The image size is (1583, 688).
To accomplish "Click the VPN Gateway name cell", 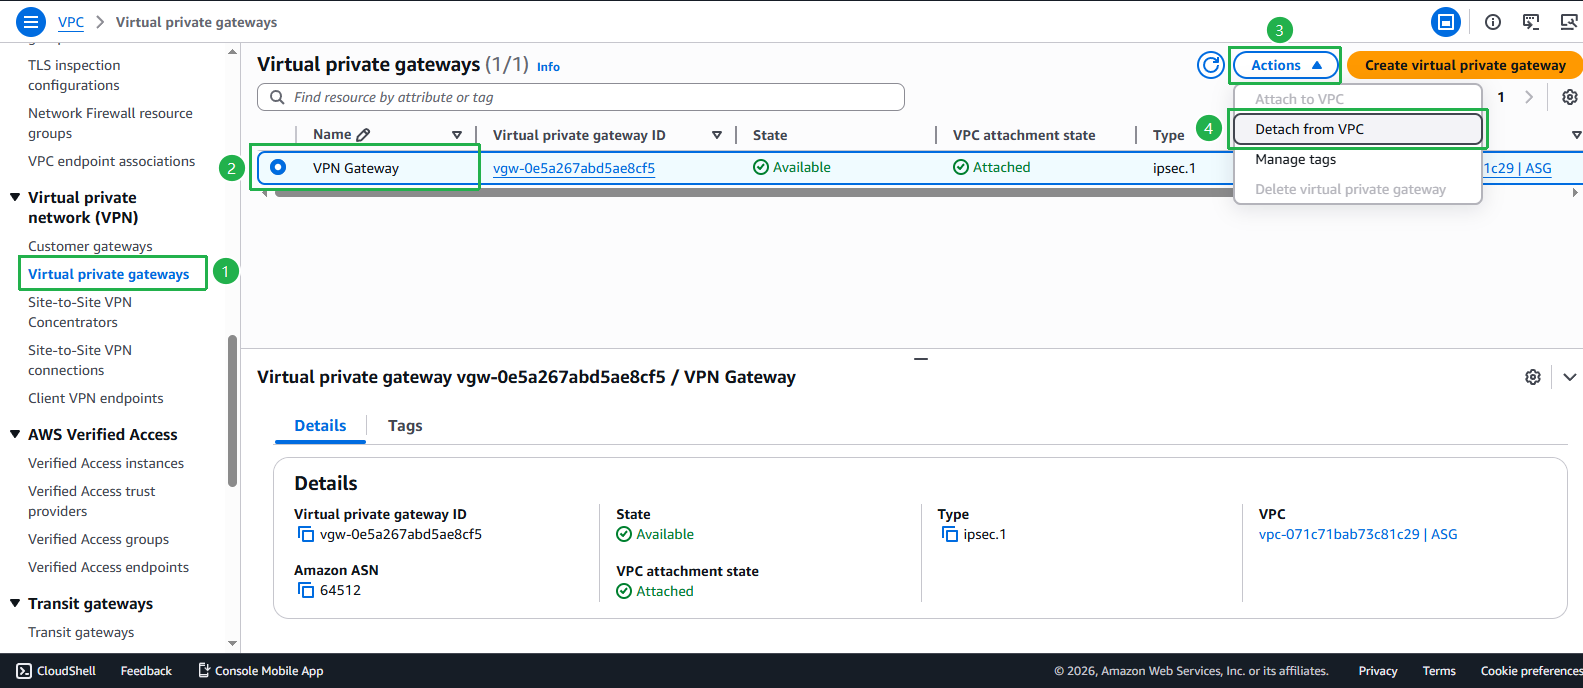I will 356,168.
